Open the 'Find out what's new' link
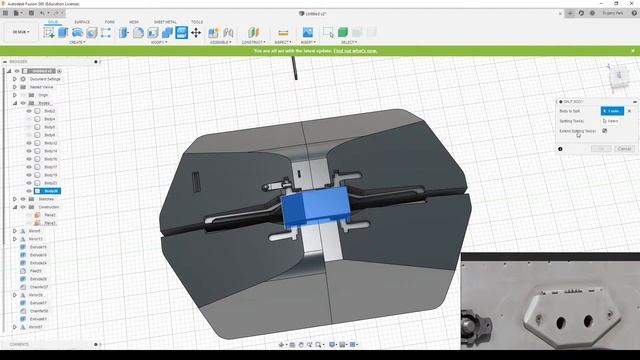Image resolution: width=640 pixels, height=360 pixels. pyautogui.click(x=355, y=51)
